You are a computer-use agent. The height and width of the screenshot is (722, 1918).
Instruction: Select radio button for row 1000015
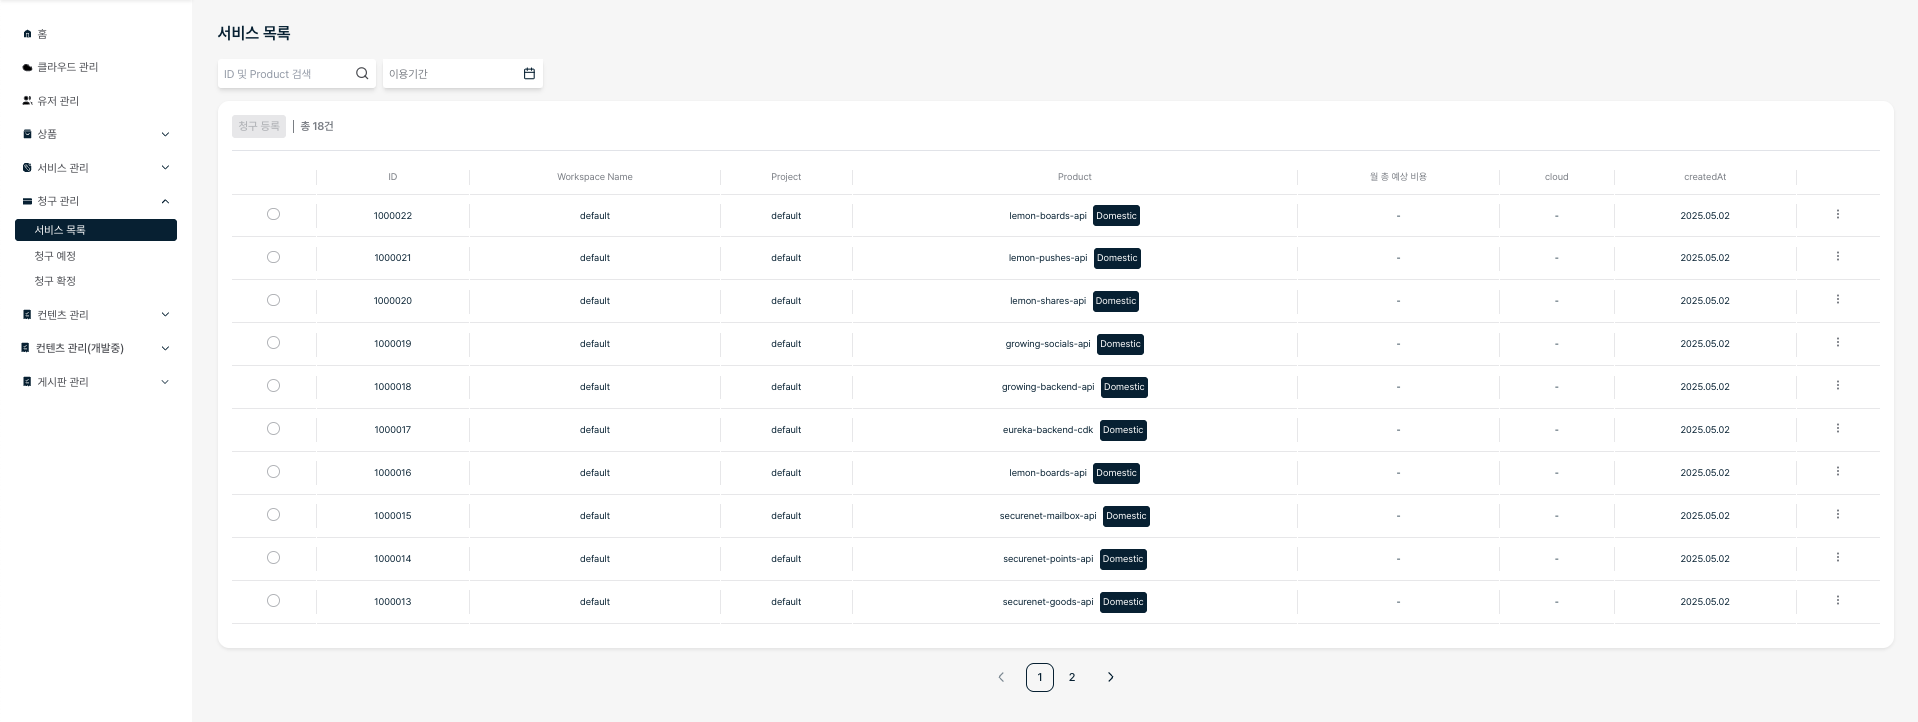[x=273, y=515]
